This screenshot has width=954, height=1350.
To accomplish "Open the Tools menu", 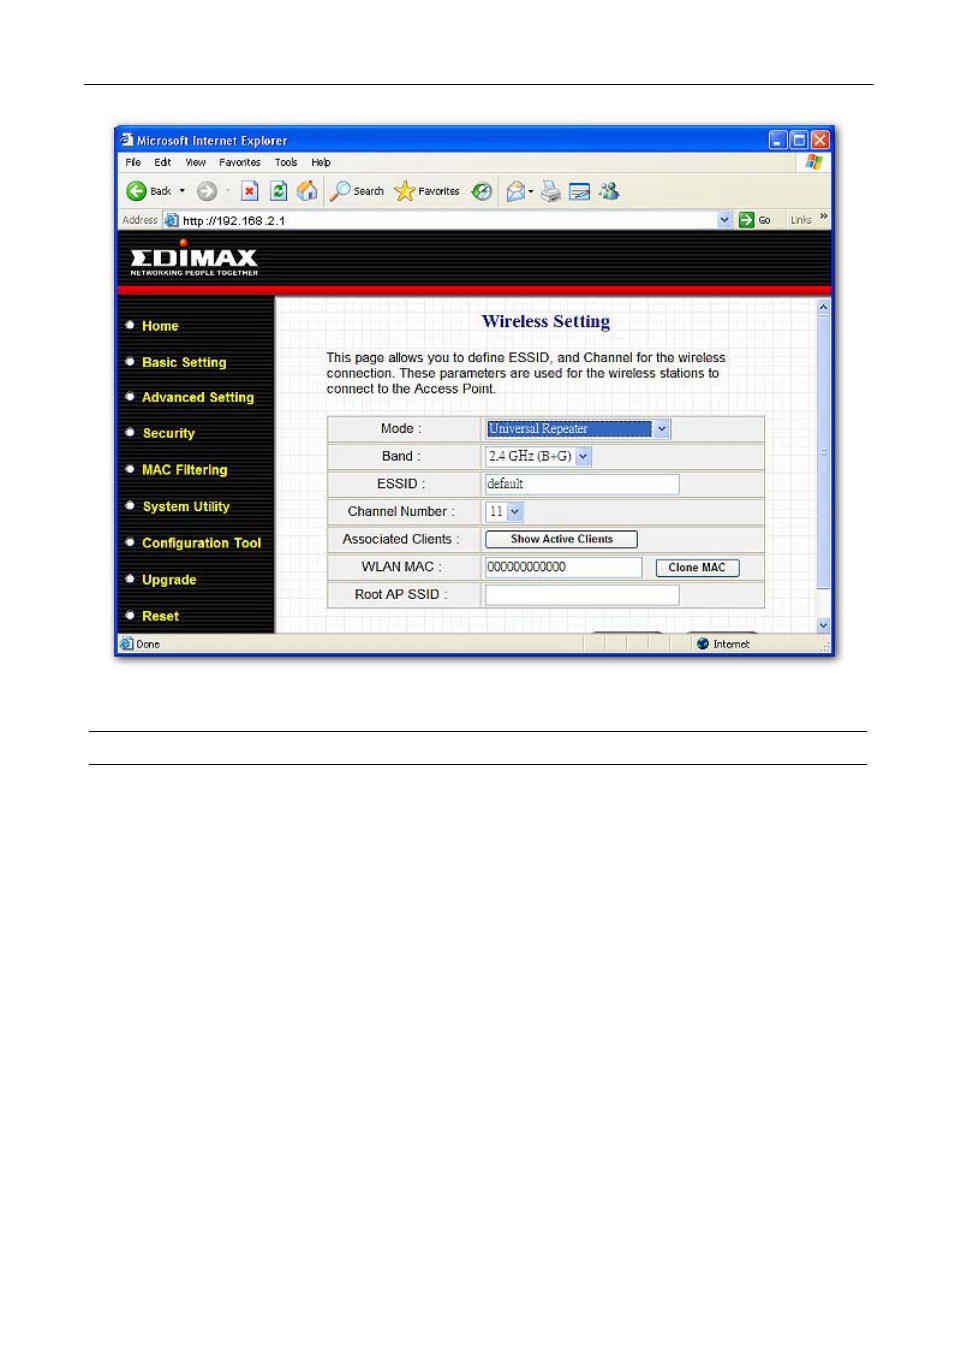I will click(x=286, y=162).
